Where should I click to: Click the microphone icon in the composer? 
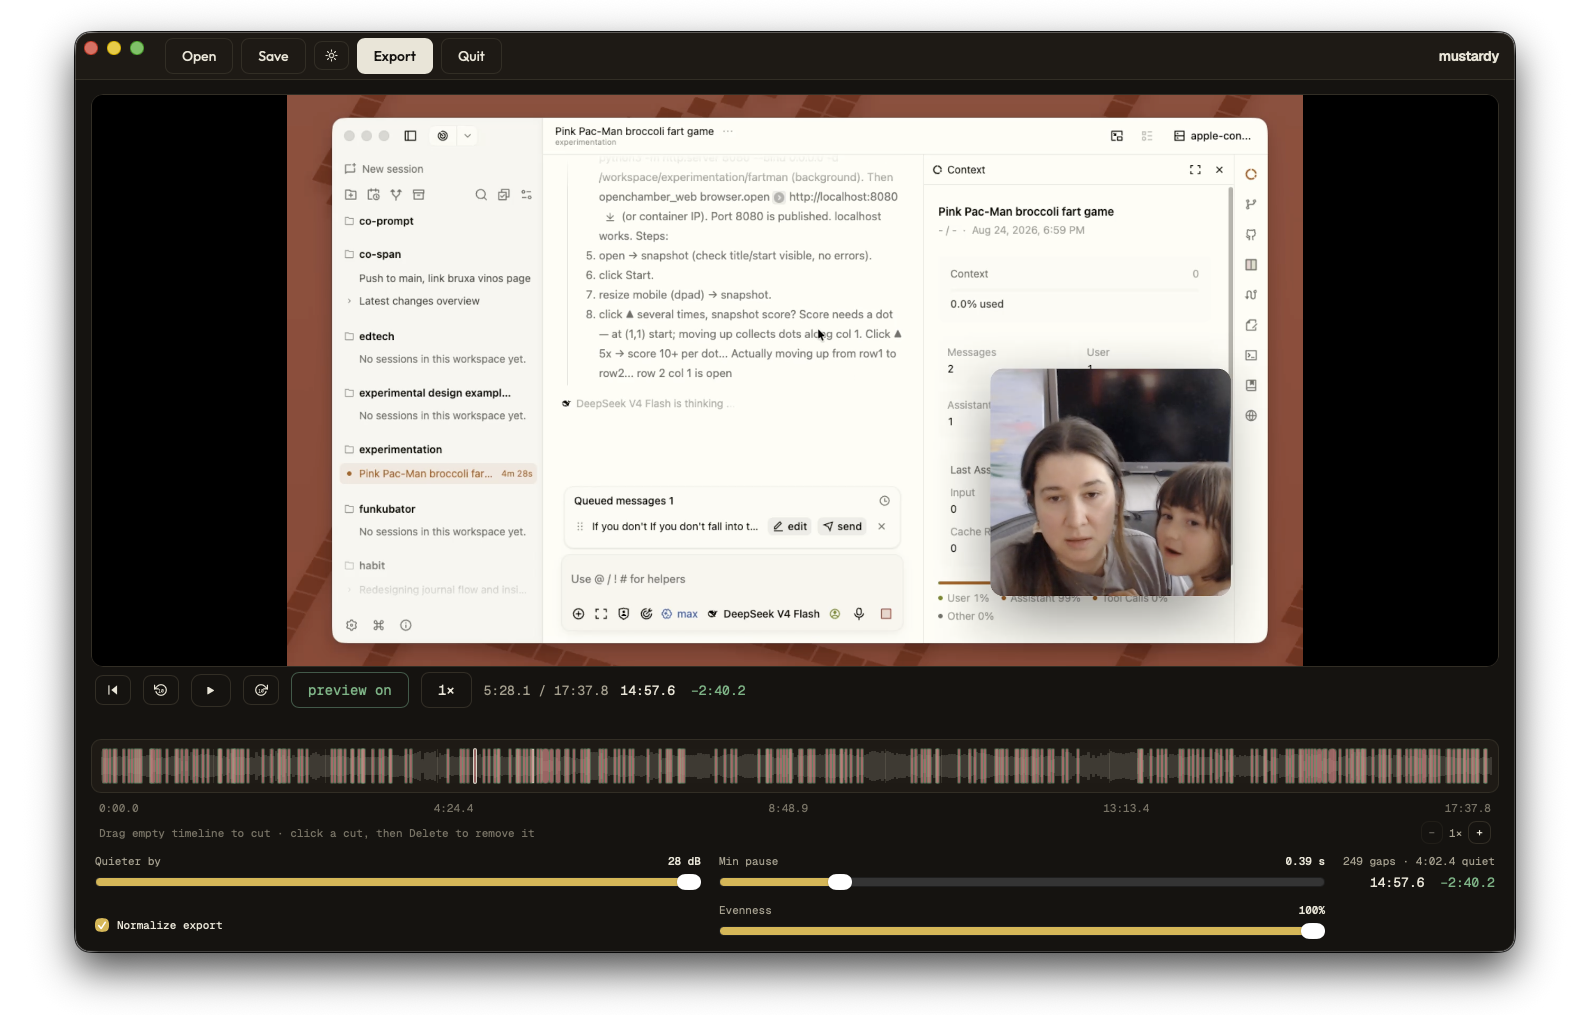click(x=859, y=614)
